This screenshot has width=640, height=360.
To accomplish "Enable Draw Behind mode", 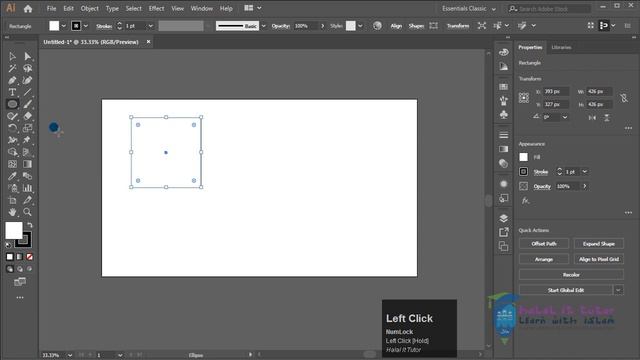I will 20,269.
